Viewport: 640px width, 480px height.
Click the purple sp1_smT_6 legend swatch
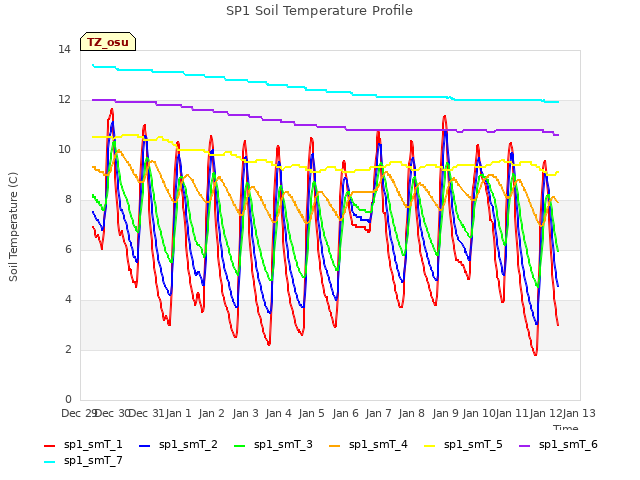point(524,446)
